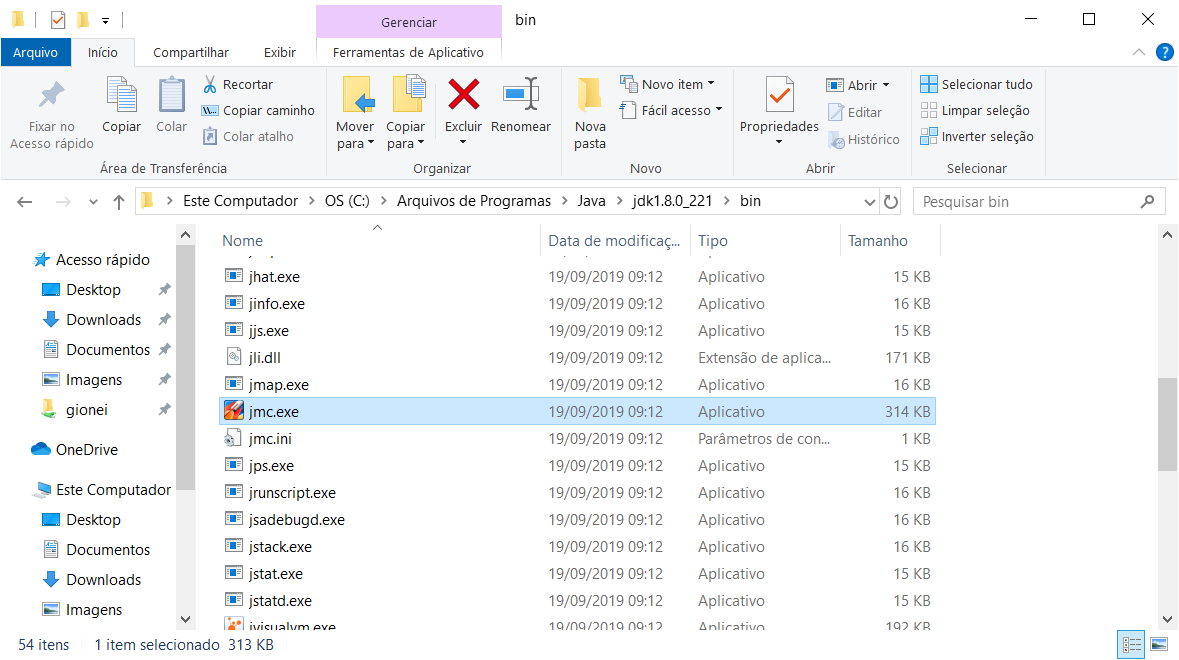The height and width of the screenshot is (660, 1179).
Task: Toggle sort order via the Nome column header
Action: pyautogui.click(x=241, y=240)
